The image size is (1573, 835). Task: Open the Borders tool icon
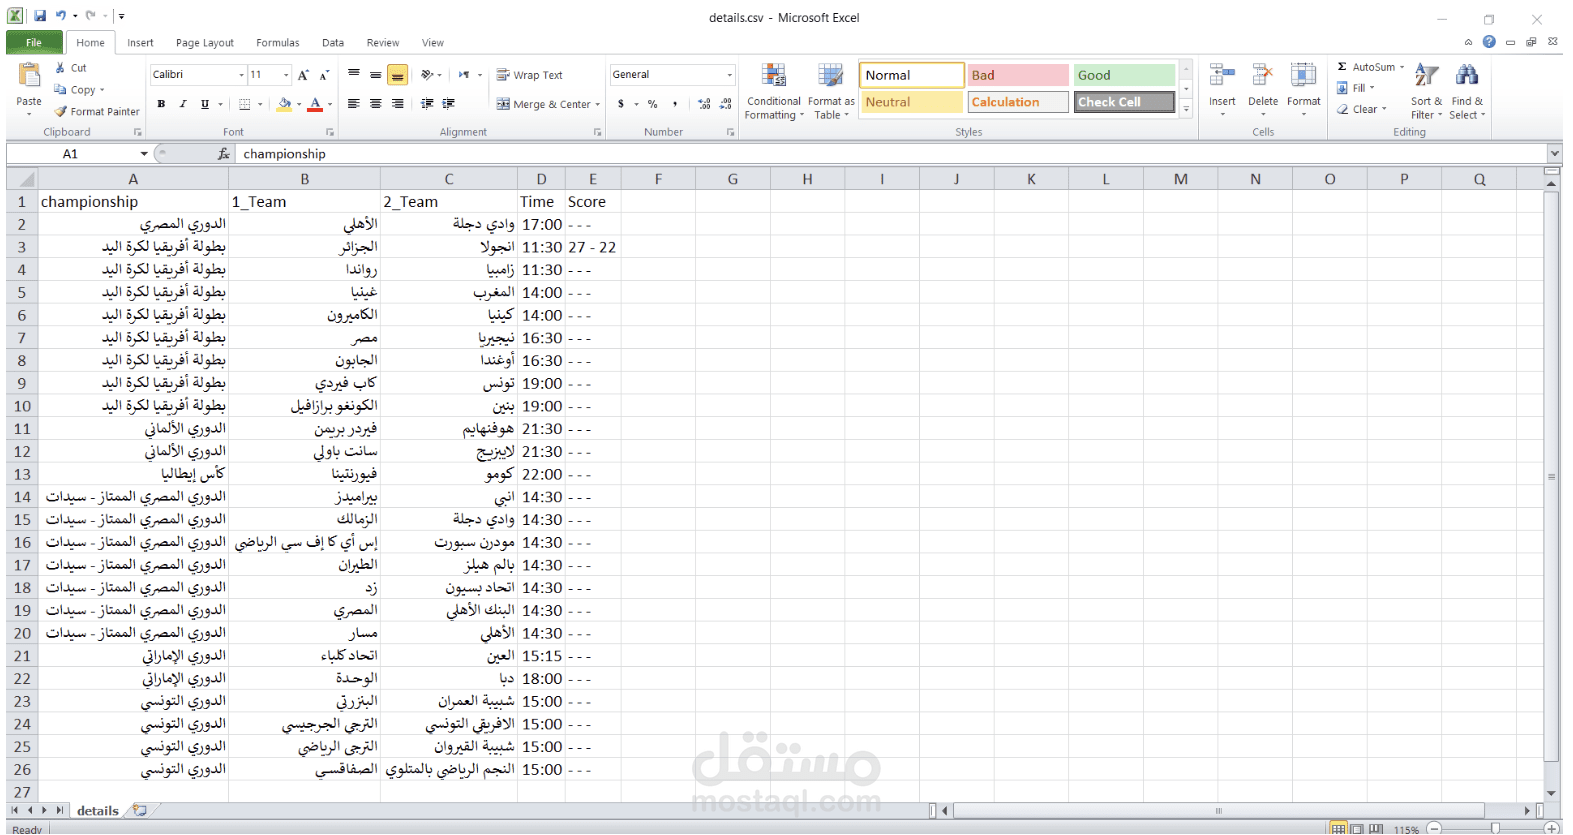(x=245, y=104)
